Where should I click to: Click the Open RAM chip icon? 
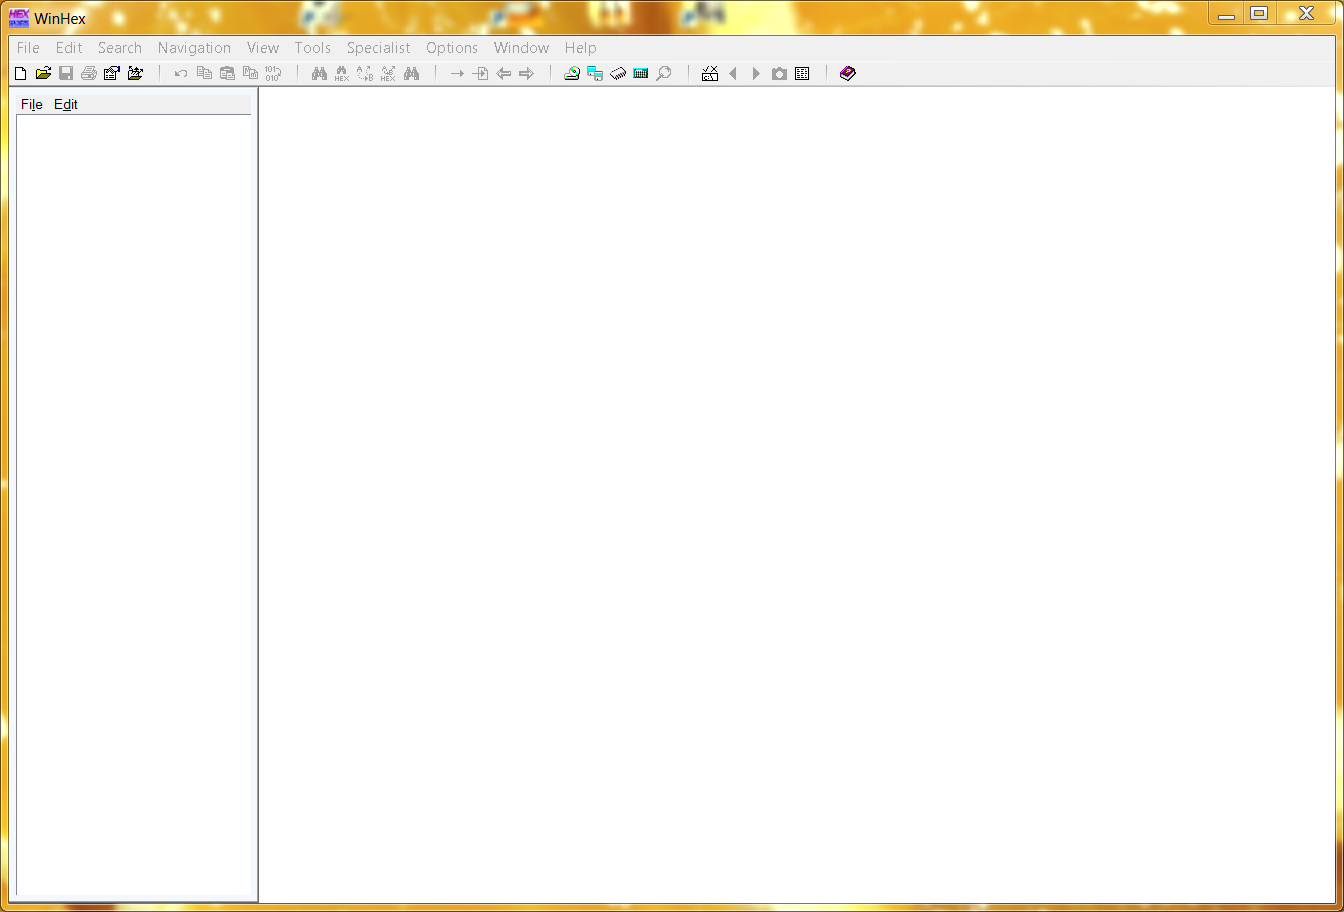(618, 73)
